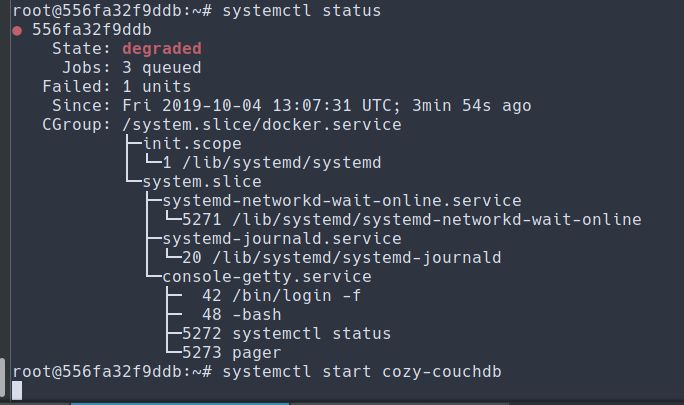Click the "5273 pager" process entry
This screenshot has height=405, width=684.
(x=231, y=353)
